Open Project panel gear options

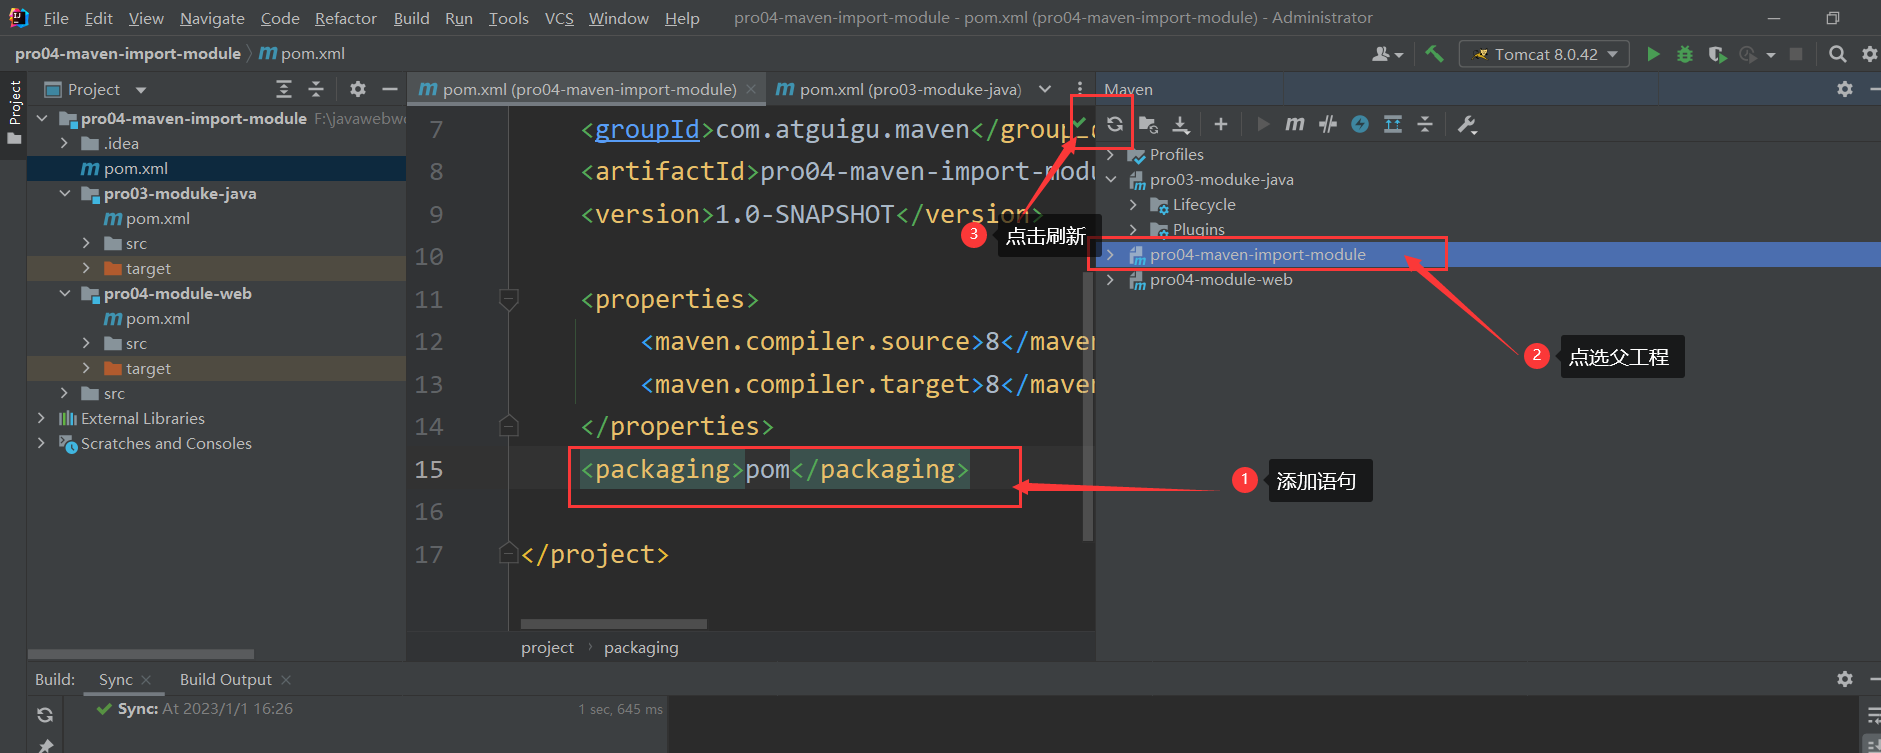pyautogui.click(x=358, y=89)
